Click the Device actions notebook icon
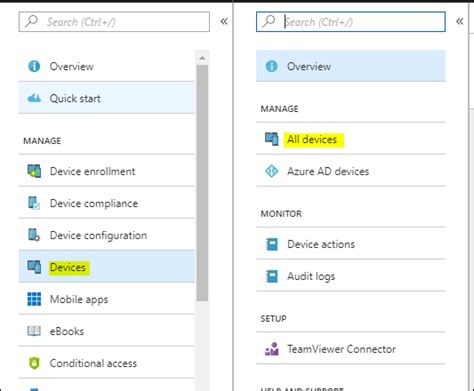 coord(271,244)
